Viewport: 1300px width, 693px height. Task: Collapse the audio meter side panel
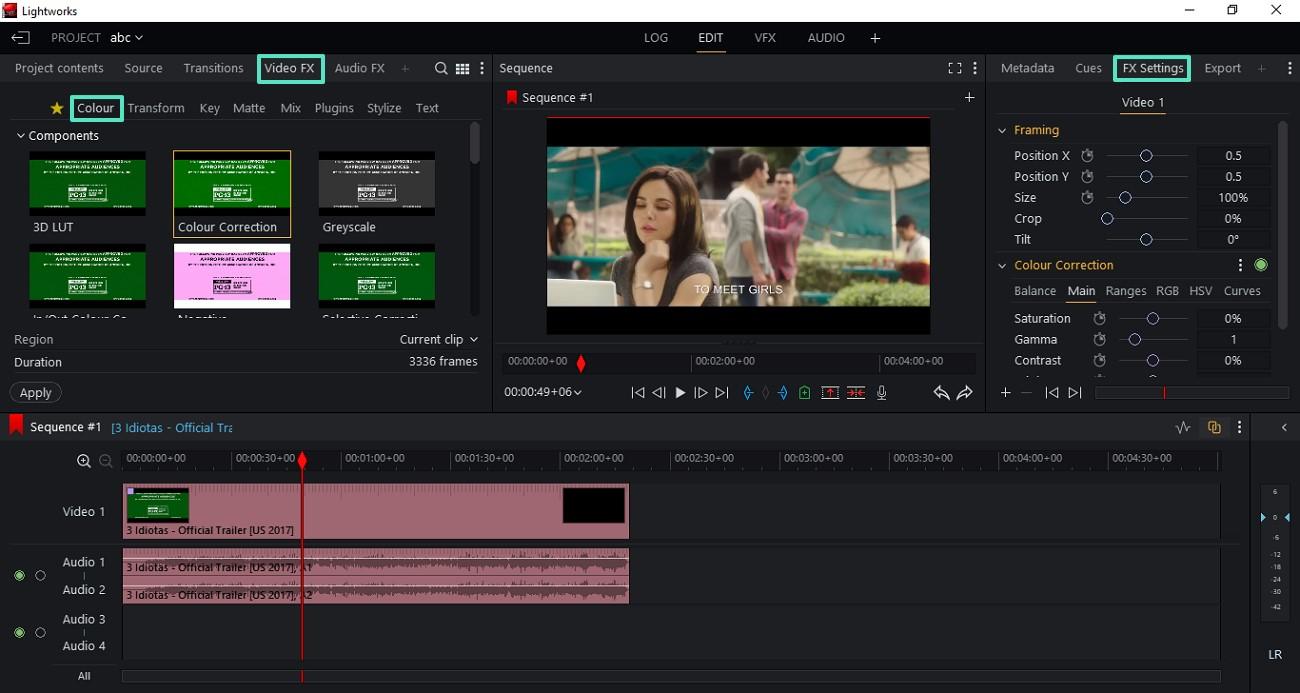(x=1285, y=427)
